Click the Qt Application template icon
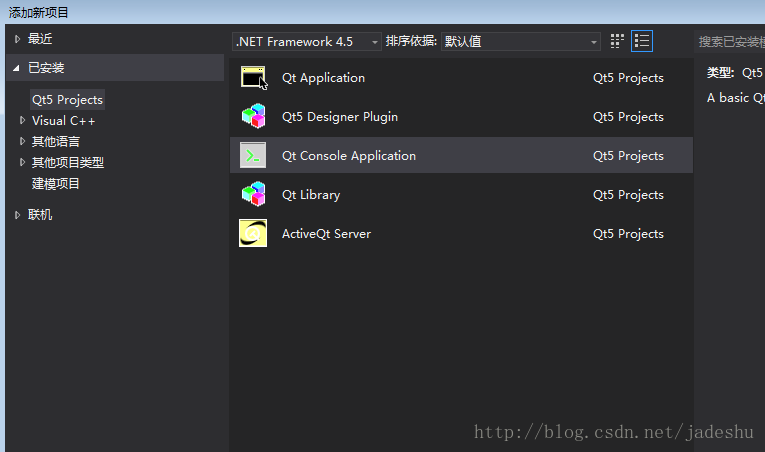Viewport: 765px width, 452px height. tap(253, 77)
